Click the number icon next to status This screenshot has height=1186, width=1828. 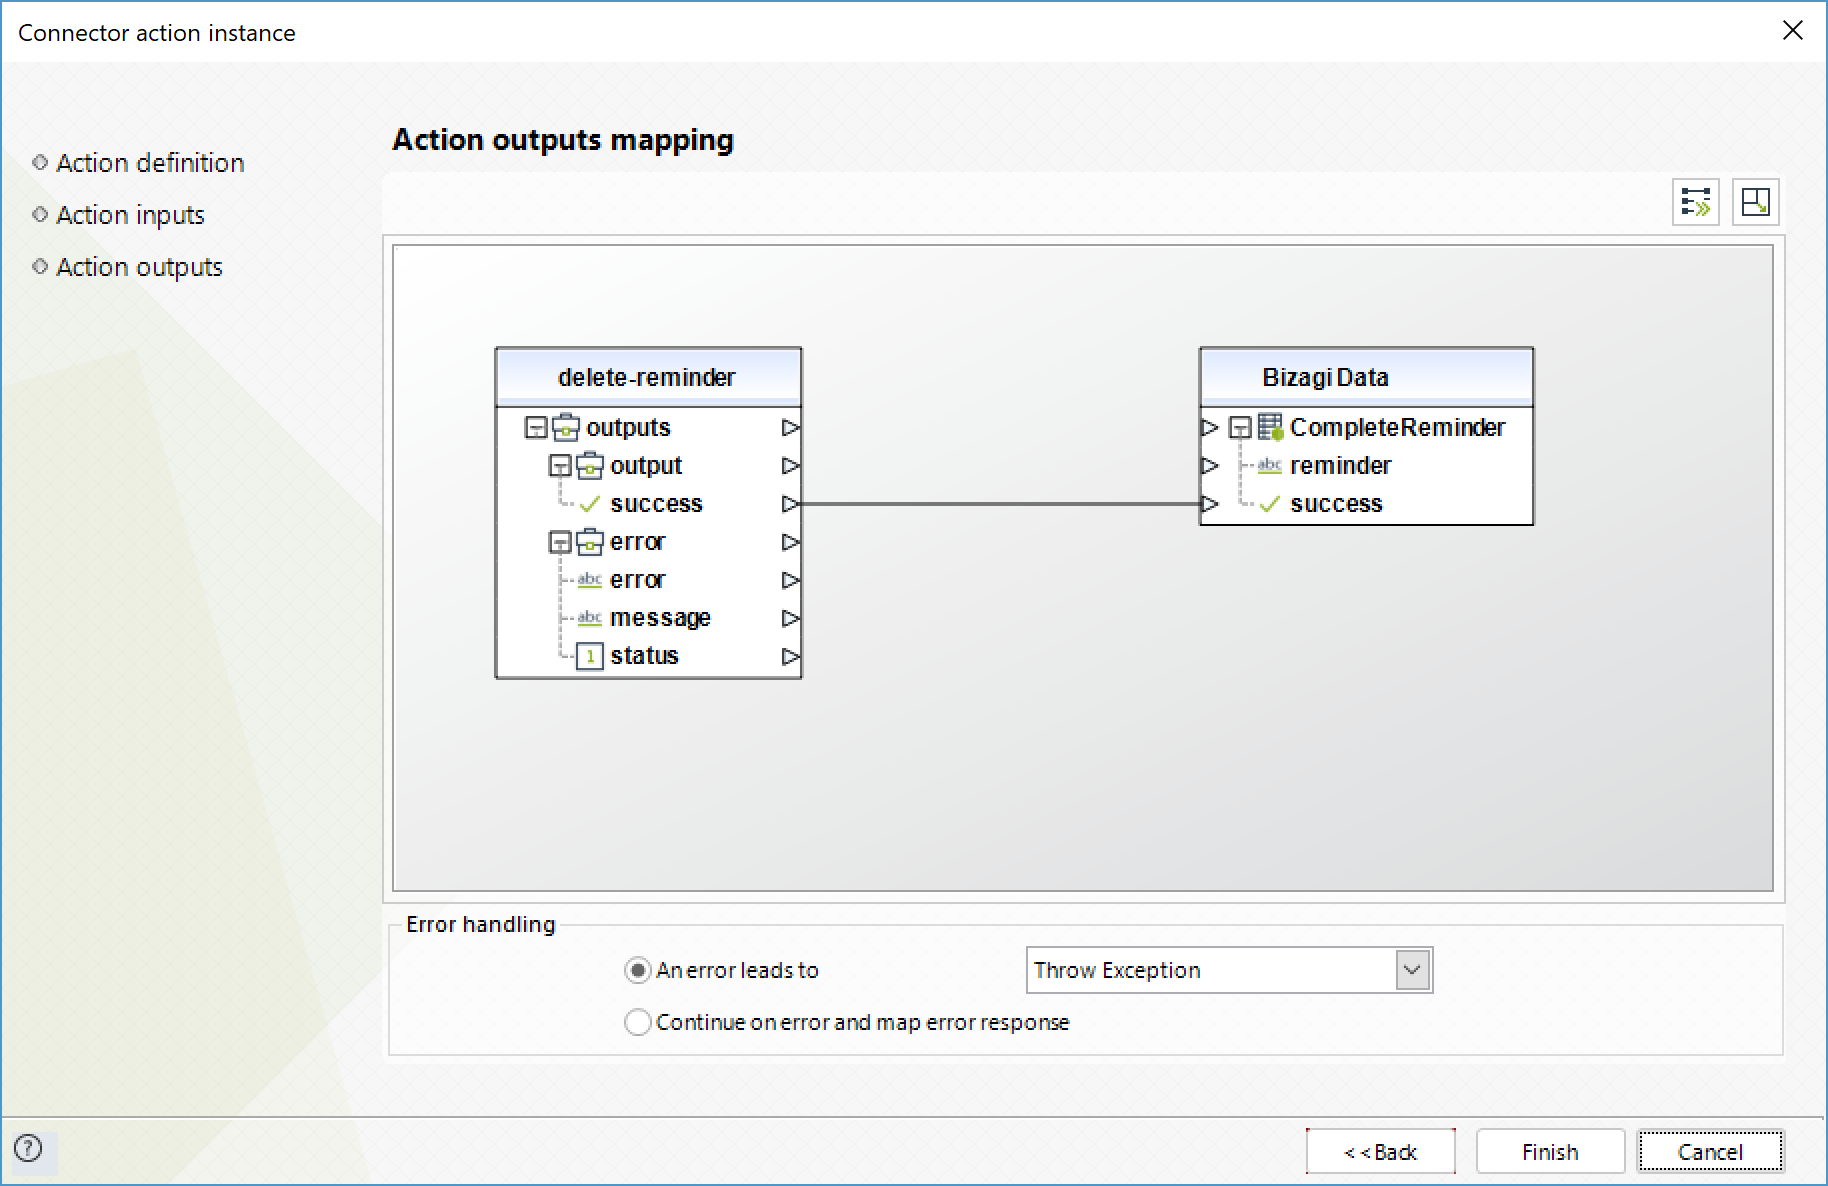coord(590,656)
